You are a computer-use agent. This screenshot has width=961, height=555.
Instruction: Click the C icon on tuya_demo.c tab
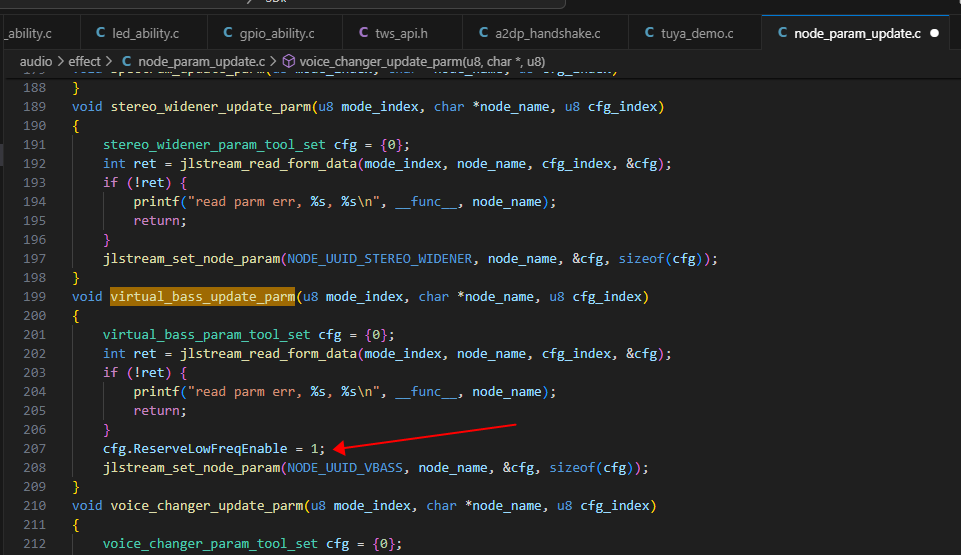click(650, 32)
